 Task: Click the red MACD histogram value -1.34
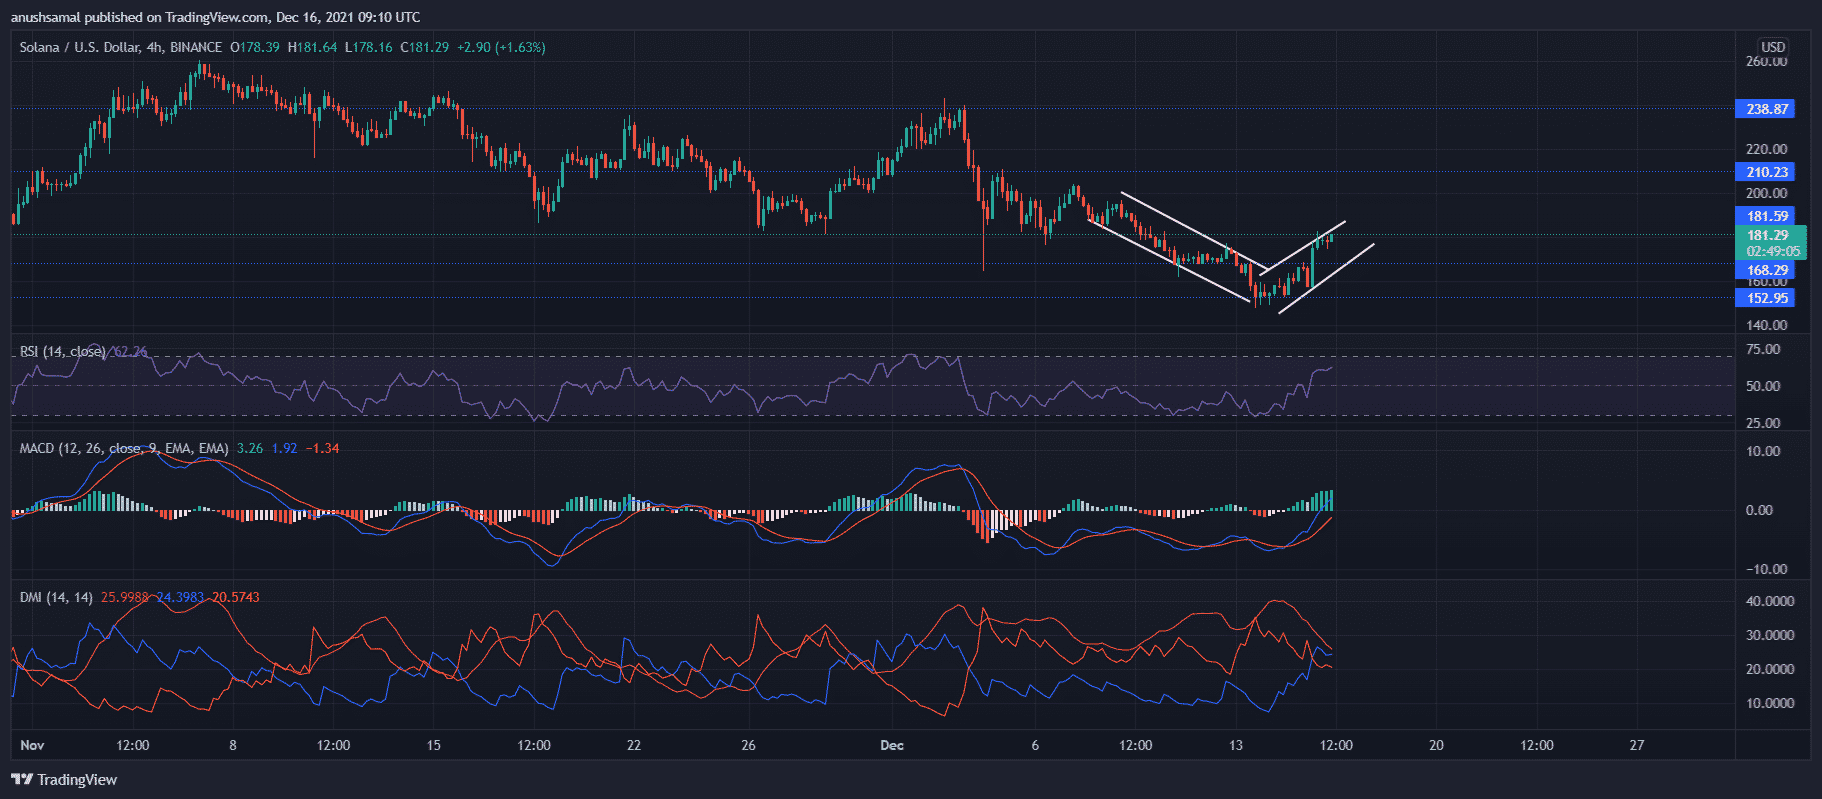322,449
